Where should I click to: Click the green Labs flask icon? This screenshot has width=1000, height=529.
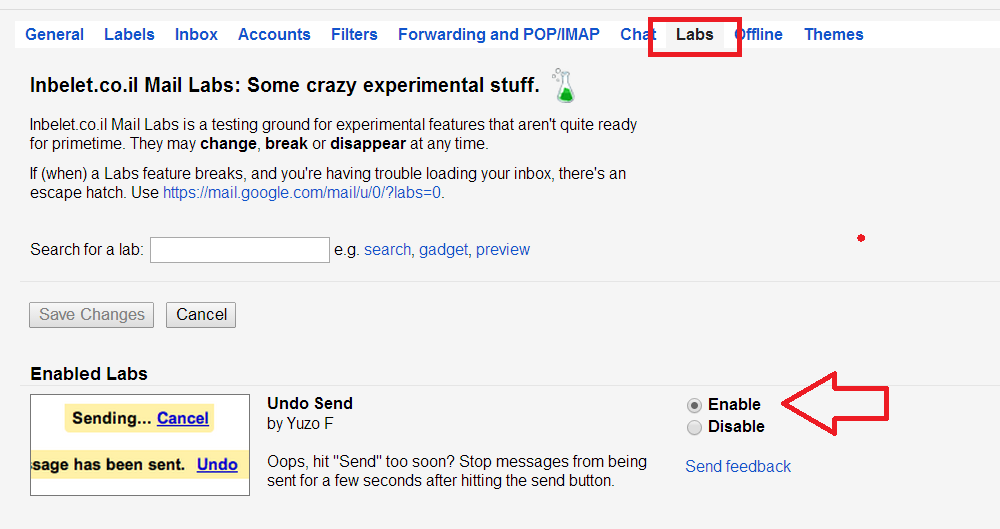tap(565, 86)
